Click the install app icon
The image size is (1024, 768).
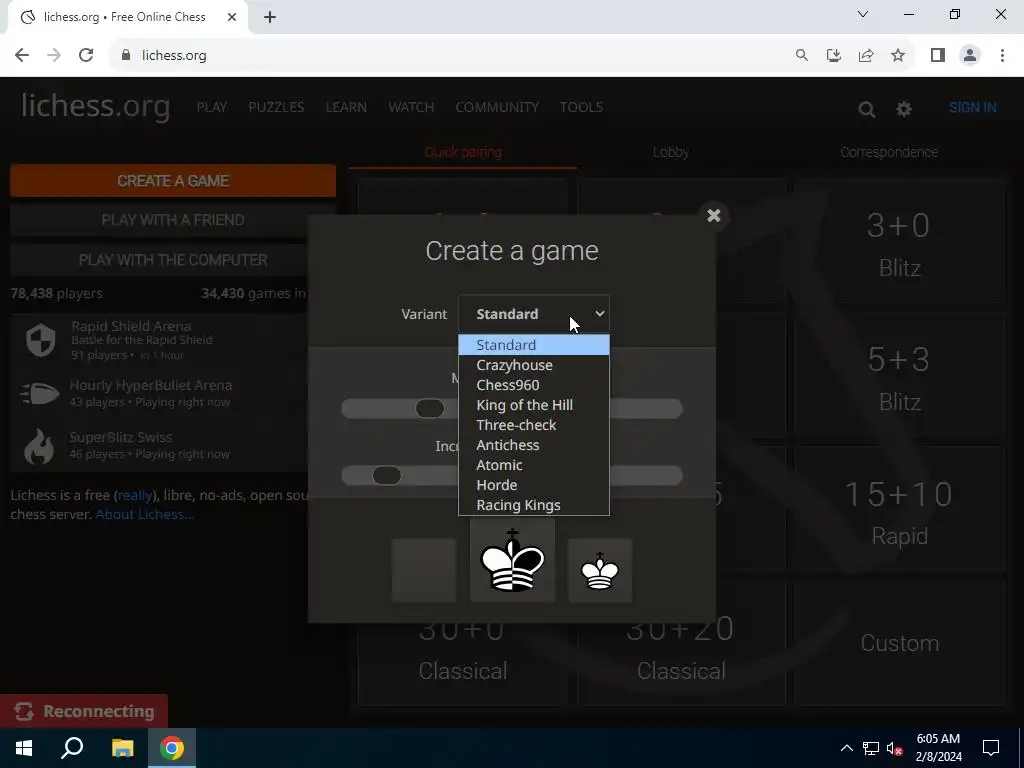click(833, 56)
